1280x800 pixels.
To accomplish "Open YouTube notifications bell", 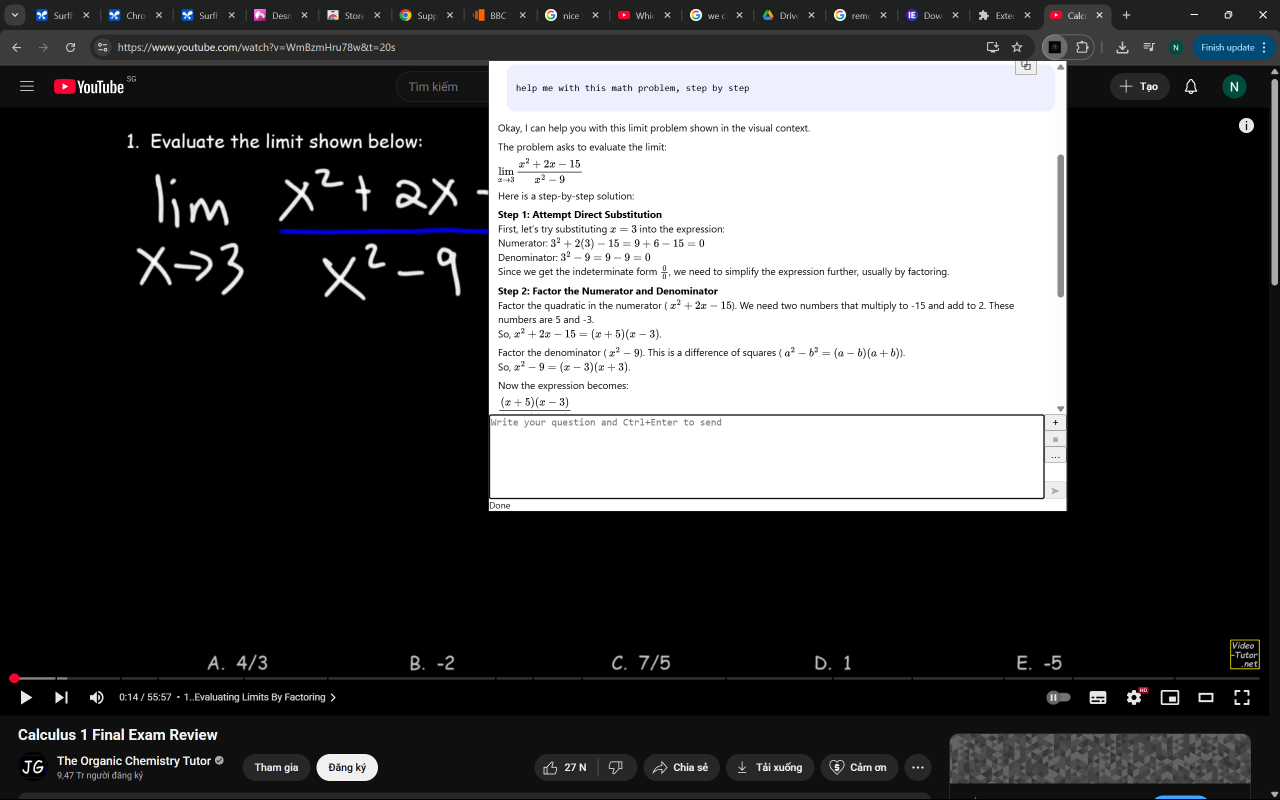I will (1191, 87).
